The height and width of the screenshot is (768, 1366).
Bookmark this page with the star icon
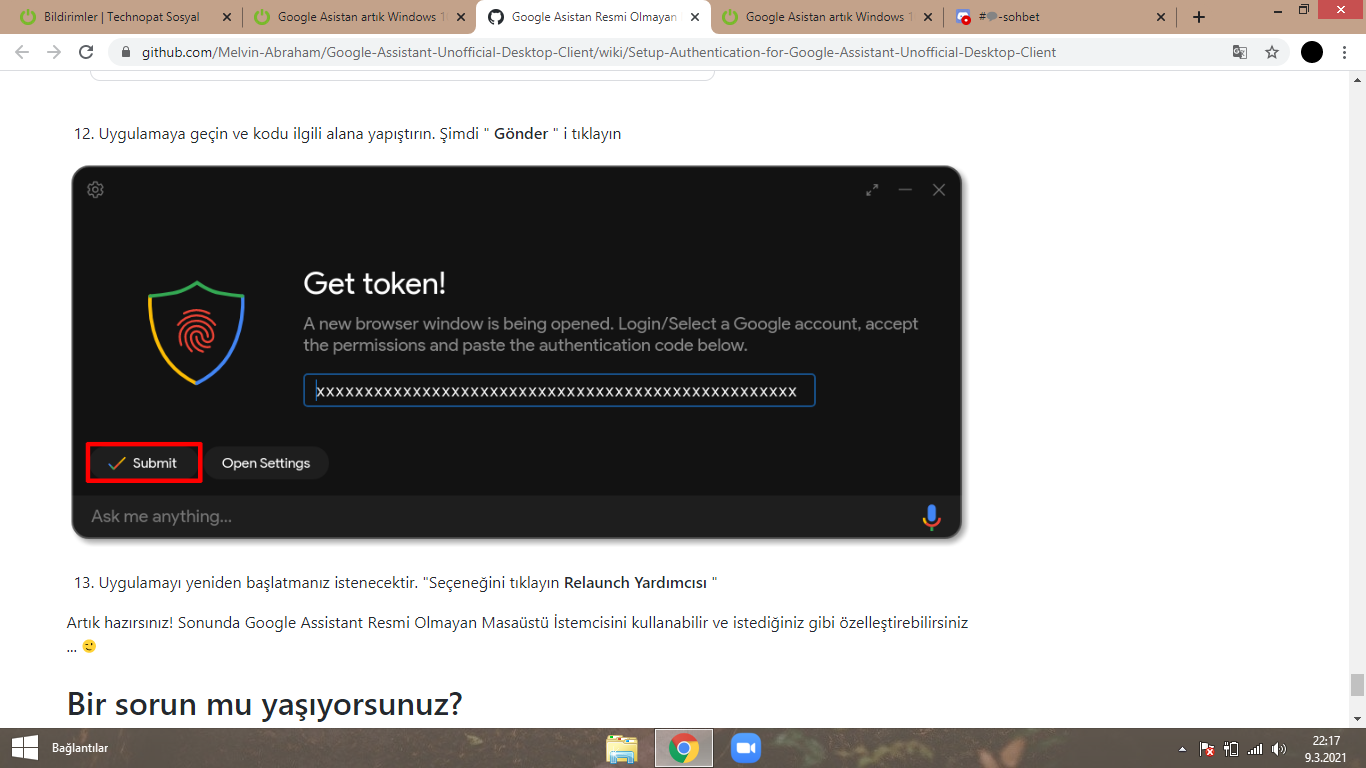tap(1272, 52)
